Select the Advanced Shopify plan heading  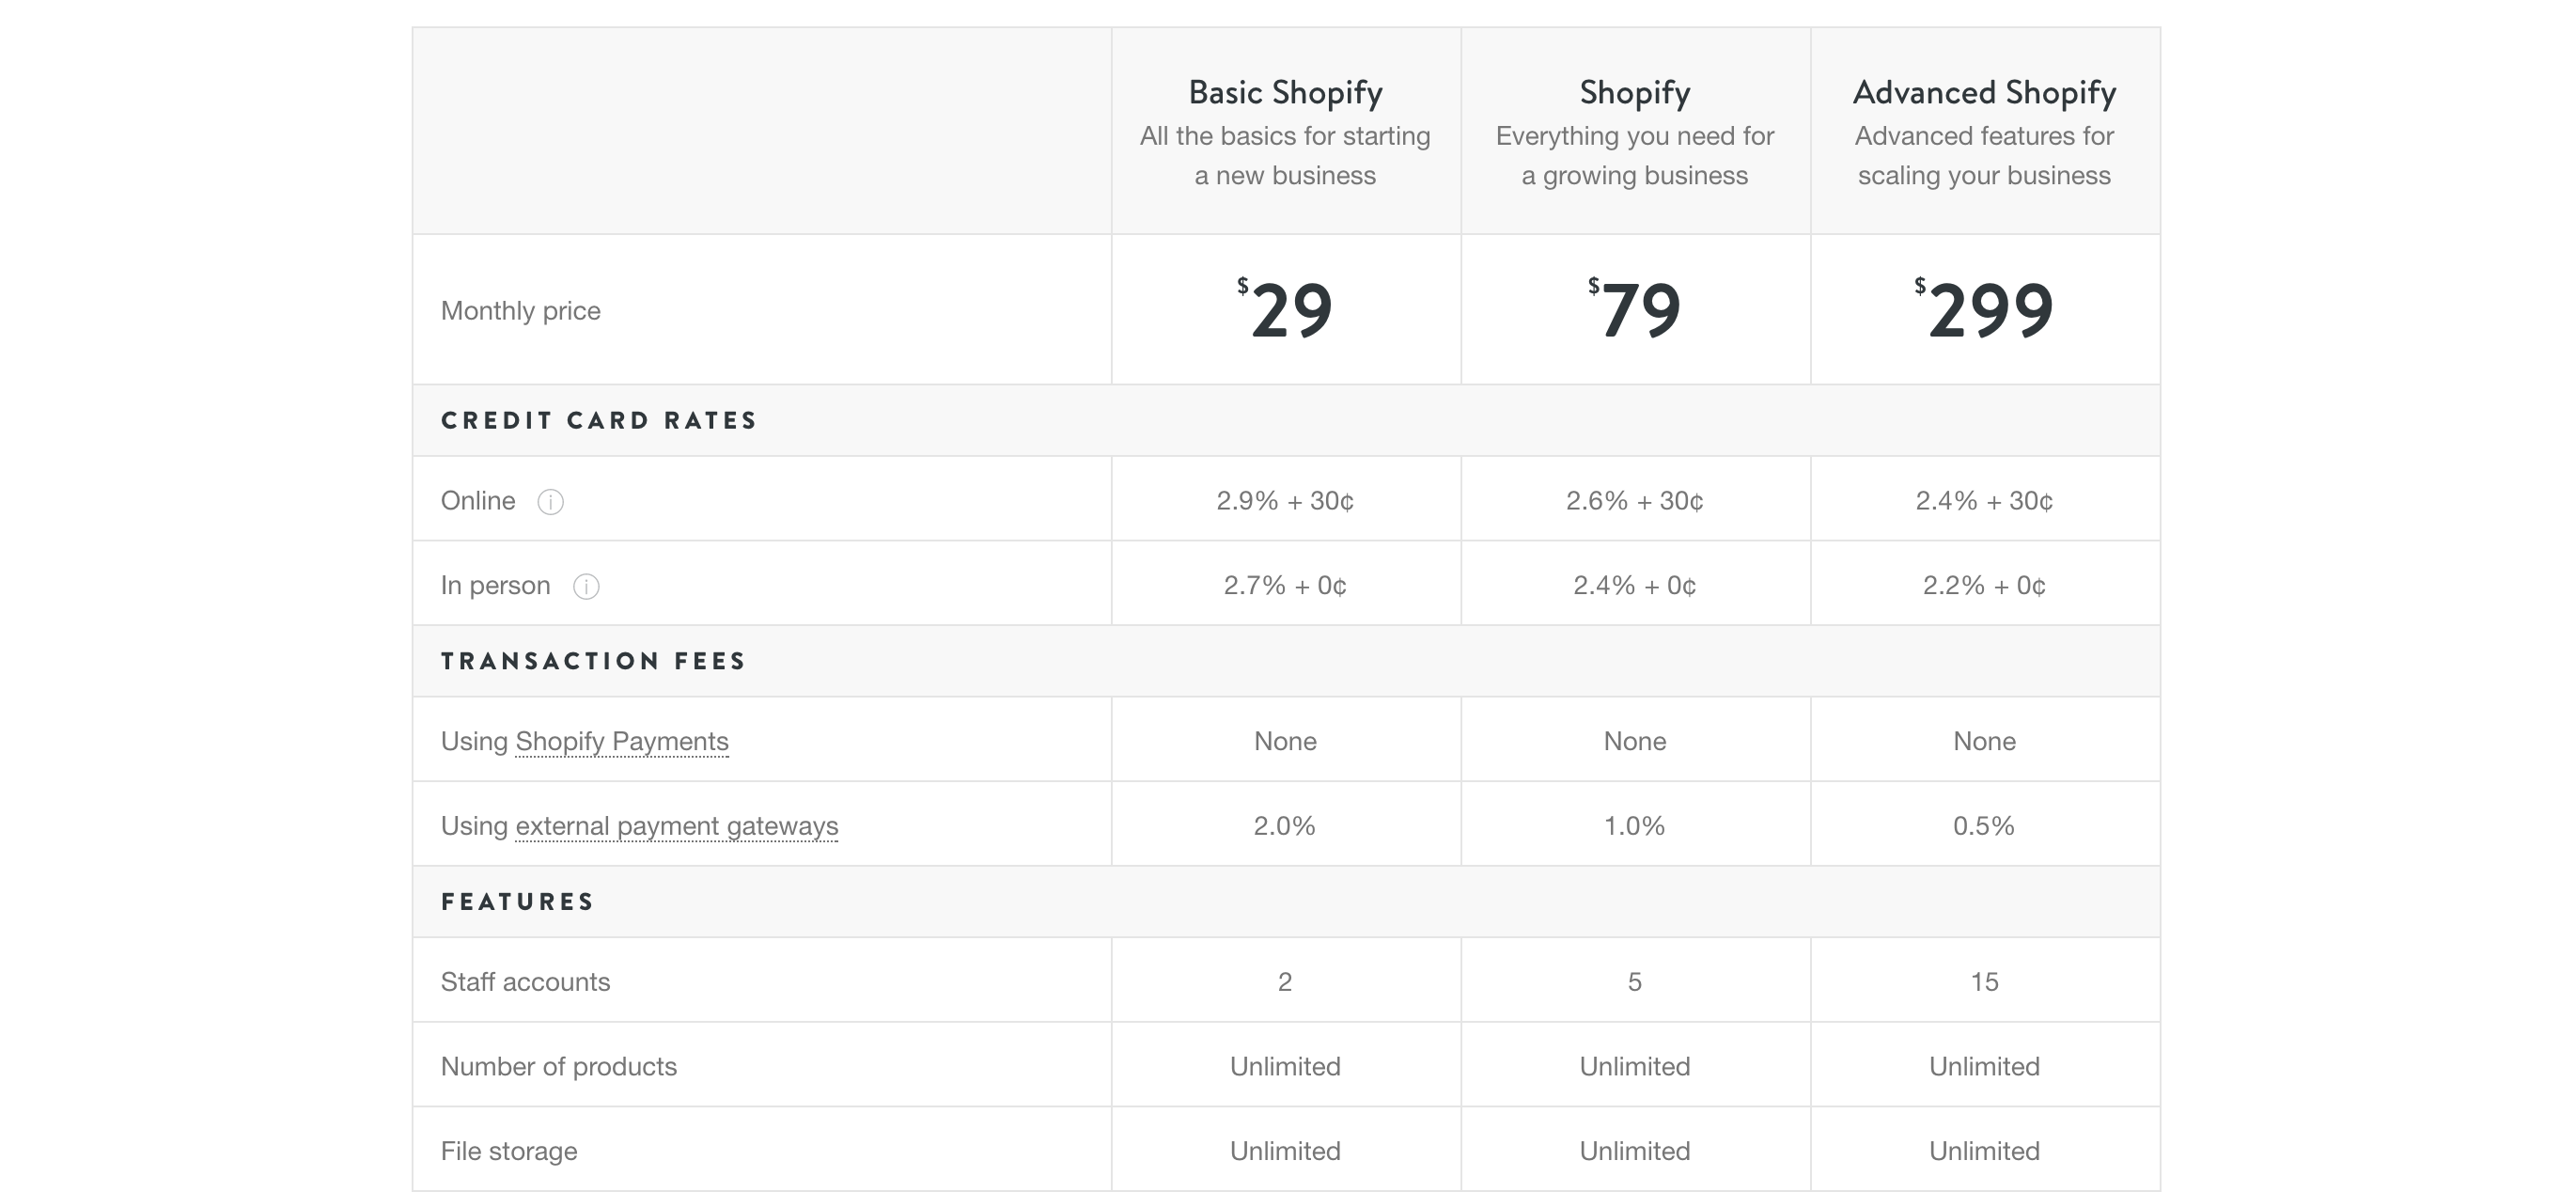[x=1984, y=92]
